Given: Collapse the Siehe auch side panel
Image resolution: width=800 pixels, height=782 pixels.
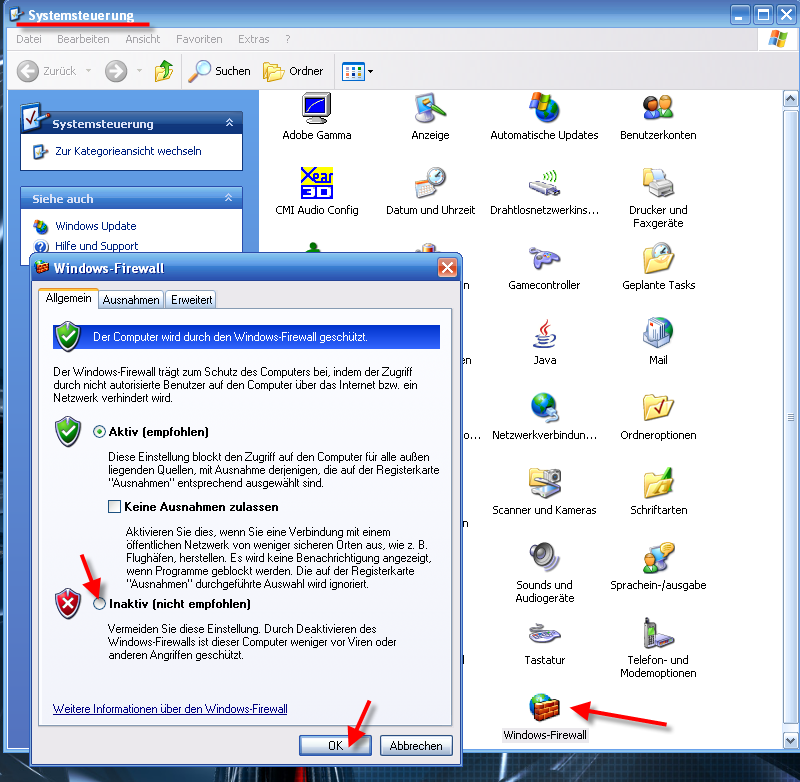Looking at the screenshot, I should click(229, 197).
